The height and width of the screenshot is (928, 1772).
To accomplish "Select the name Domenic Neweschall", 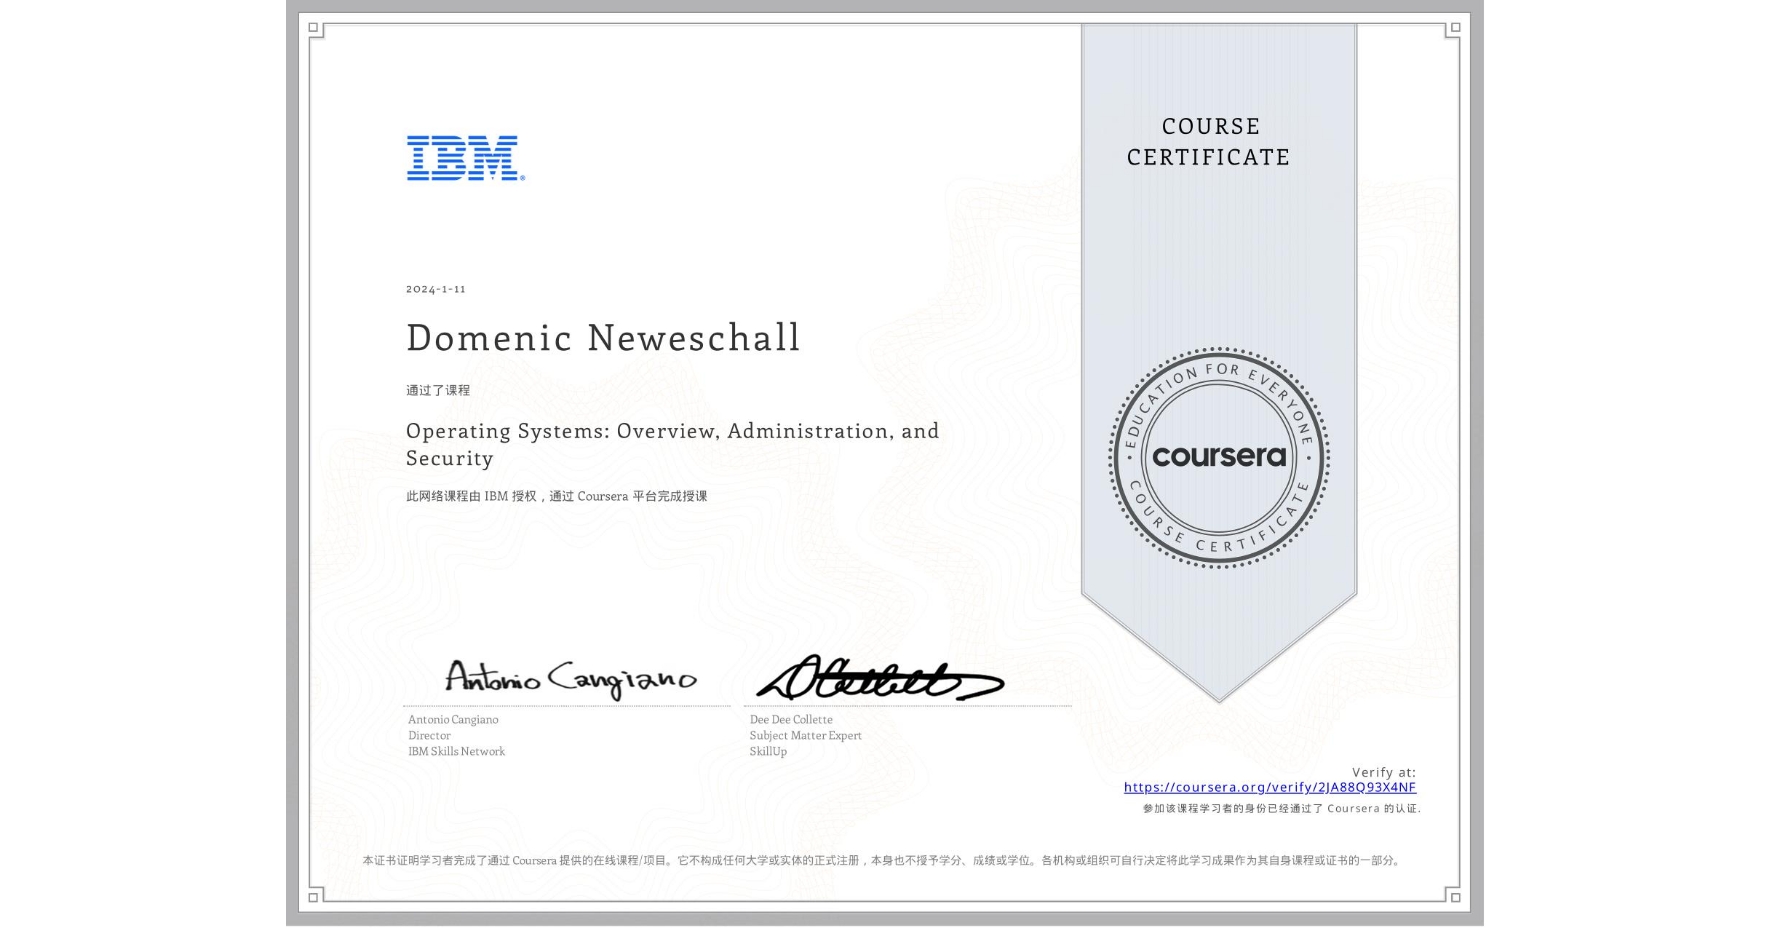I will tap(602, 338).
